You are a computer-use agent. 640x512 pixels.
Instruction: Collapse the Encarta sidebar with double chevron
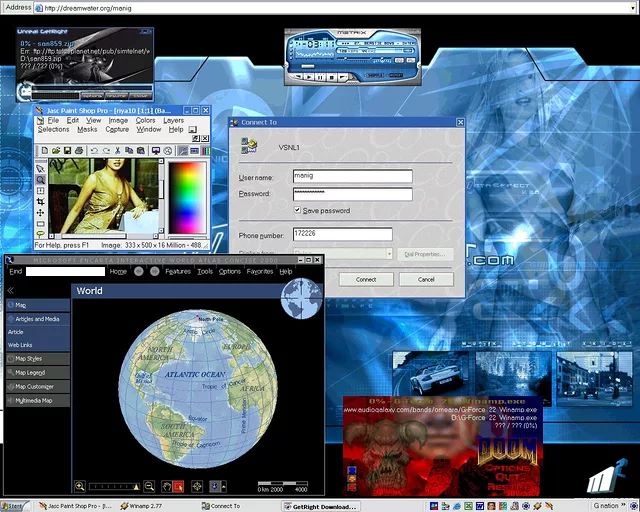tap(10, 290)
